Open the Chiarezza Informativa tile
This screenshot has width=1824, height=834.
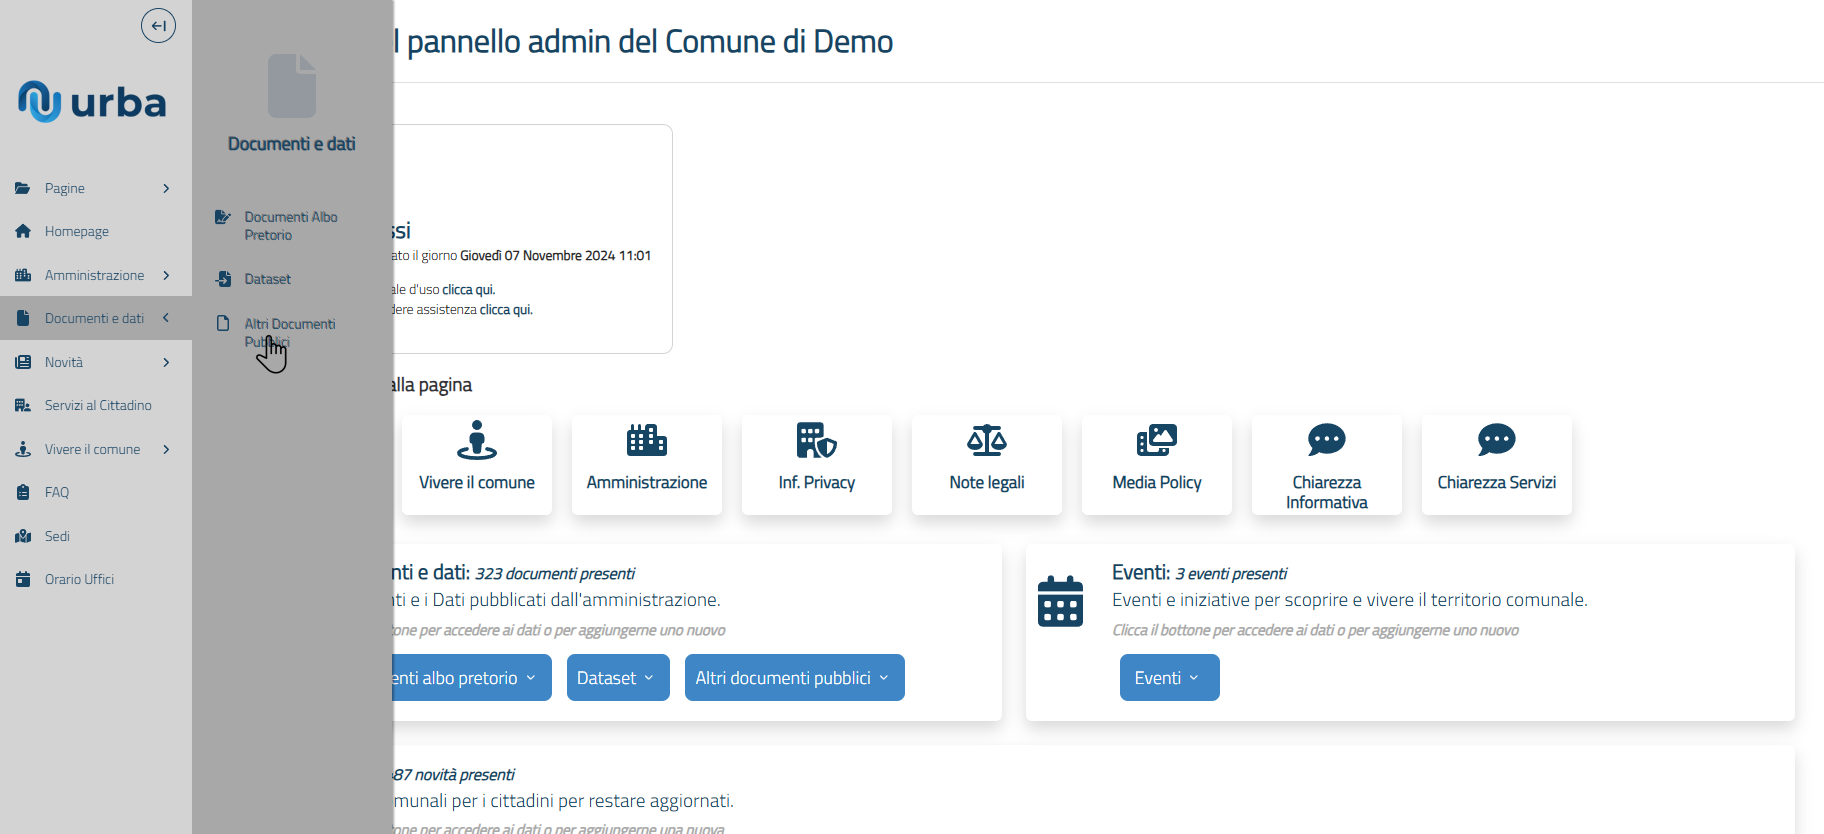pos(1327,465)
